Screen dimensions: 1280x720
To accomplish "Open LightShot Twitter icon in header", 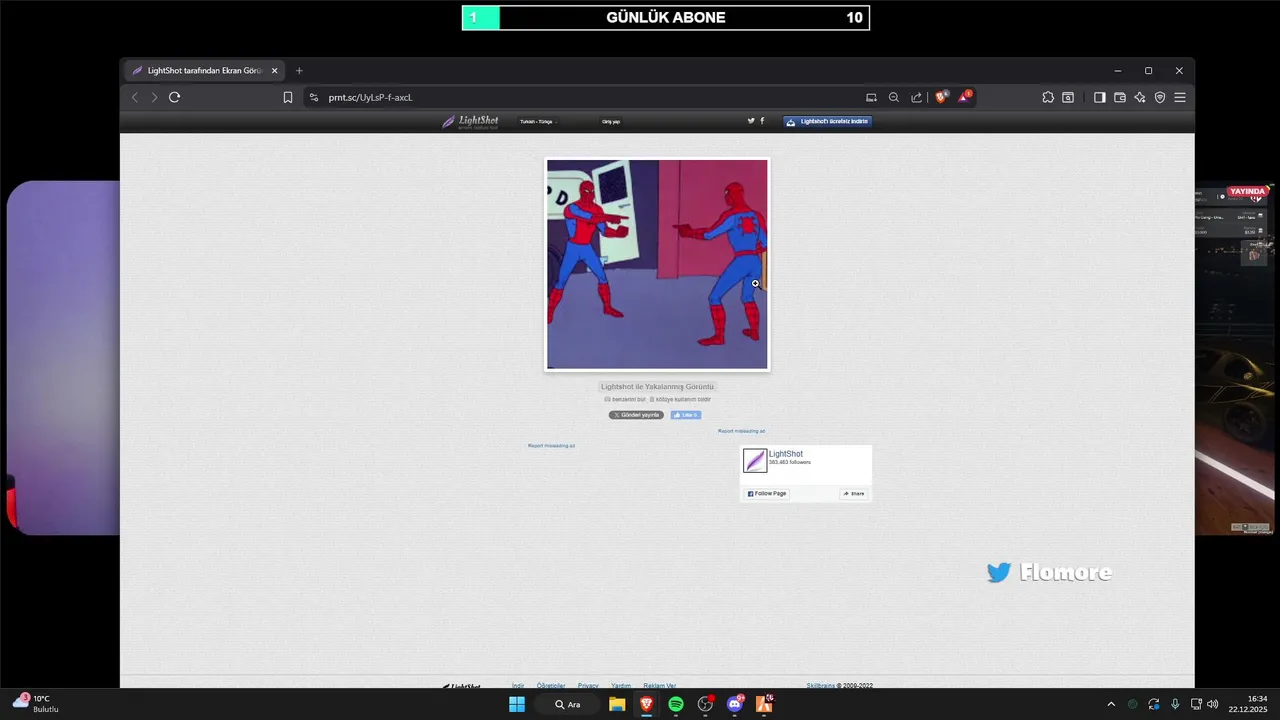I will tap(751, 121).
